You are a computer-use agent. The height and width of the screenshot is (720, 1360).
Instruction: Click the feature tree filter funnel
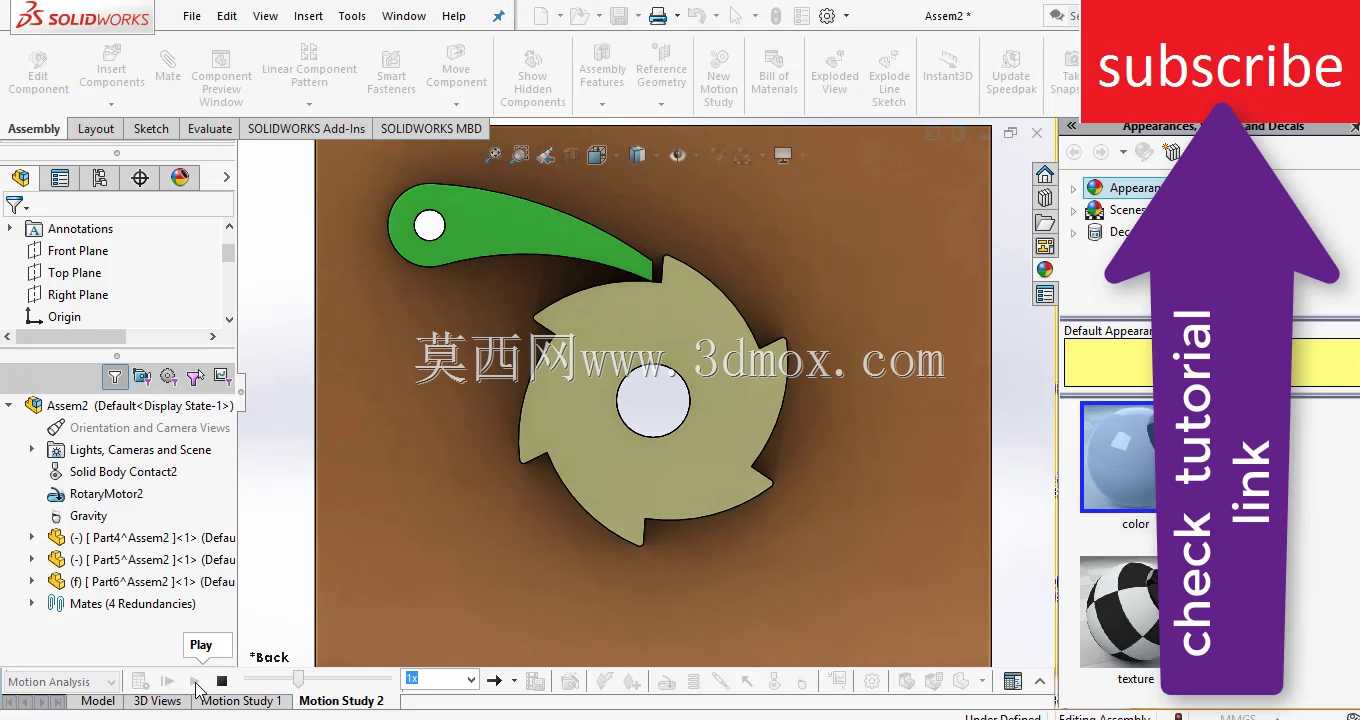(15, 205)
